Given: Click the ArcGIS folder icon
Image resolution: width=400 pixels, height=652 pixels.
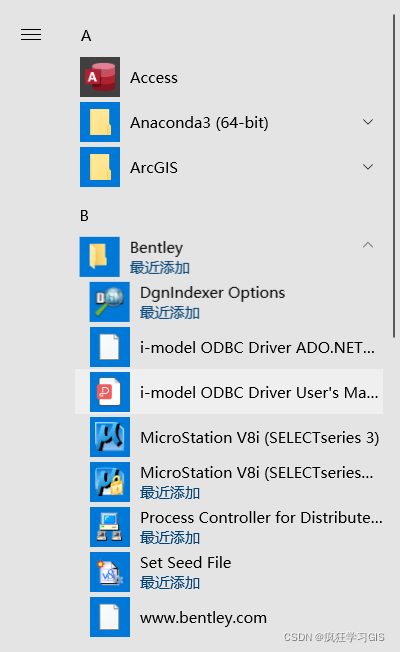Looking at the screenshot, I should [x=100, y=167].
